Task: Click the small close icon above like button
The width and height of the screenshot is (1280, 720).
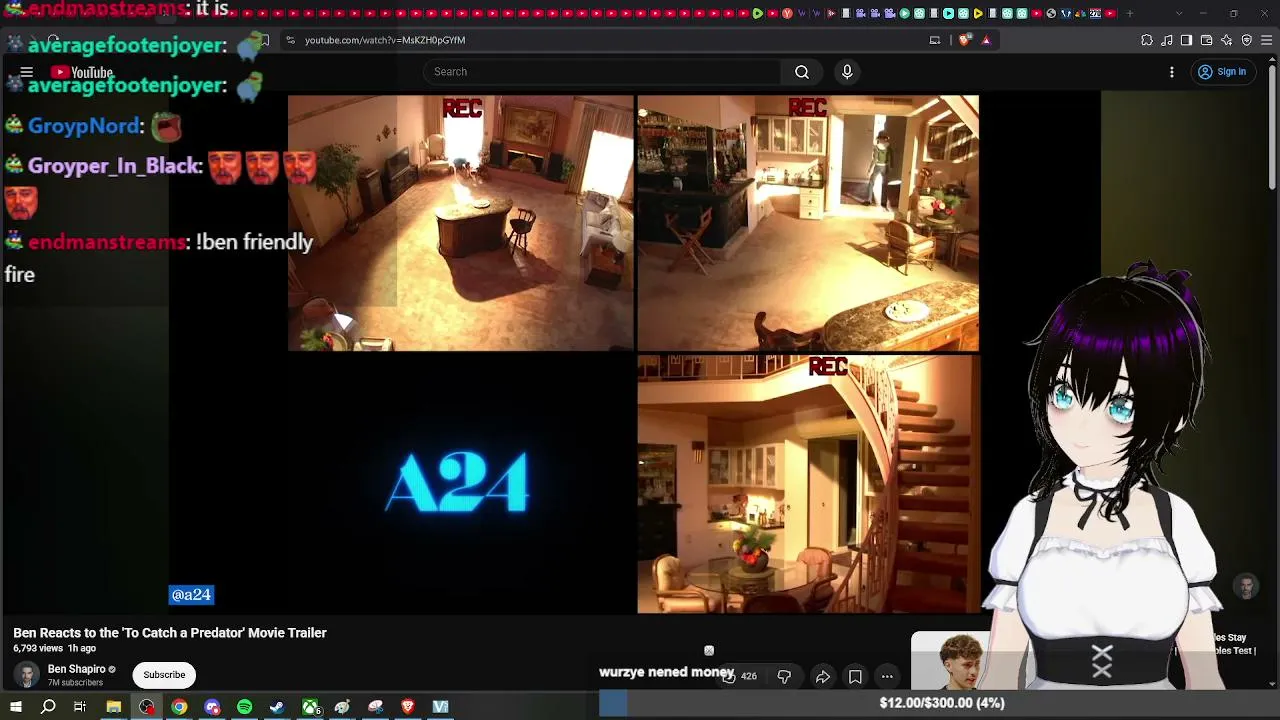Action: pyautogui.click(x=709, y=651)
